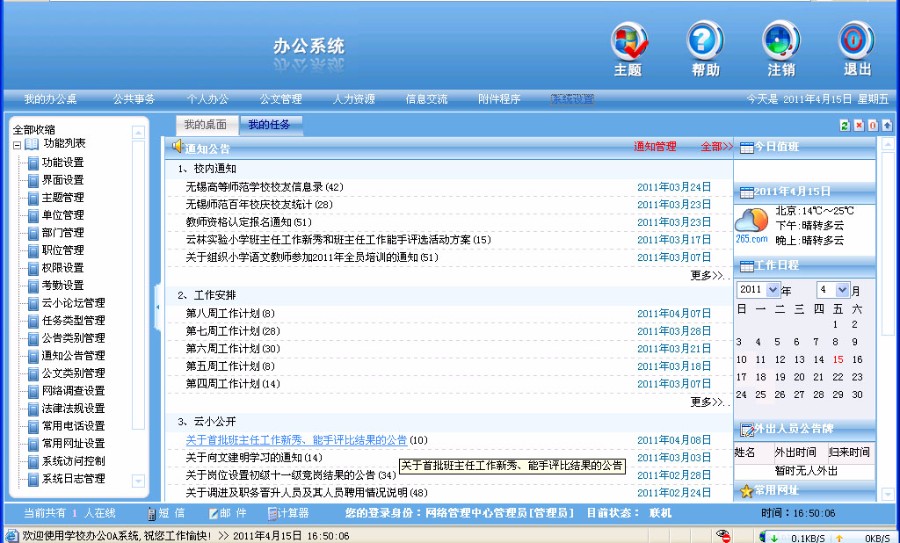Open 教师资格认定报名通知
900x543 pixels.
[248, 222]
